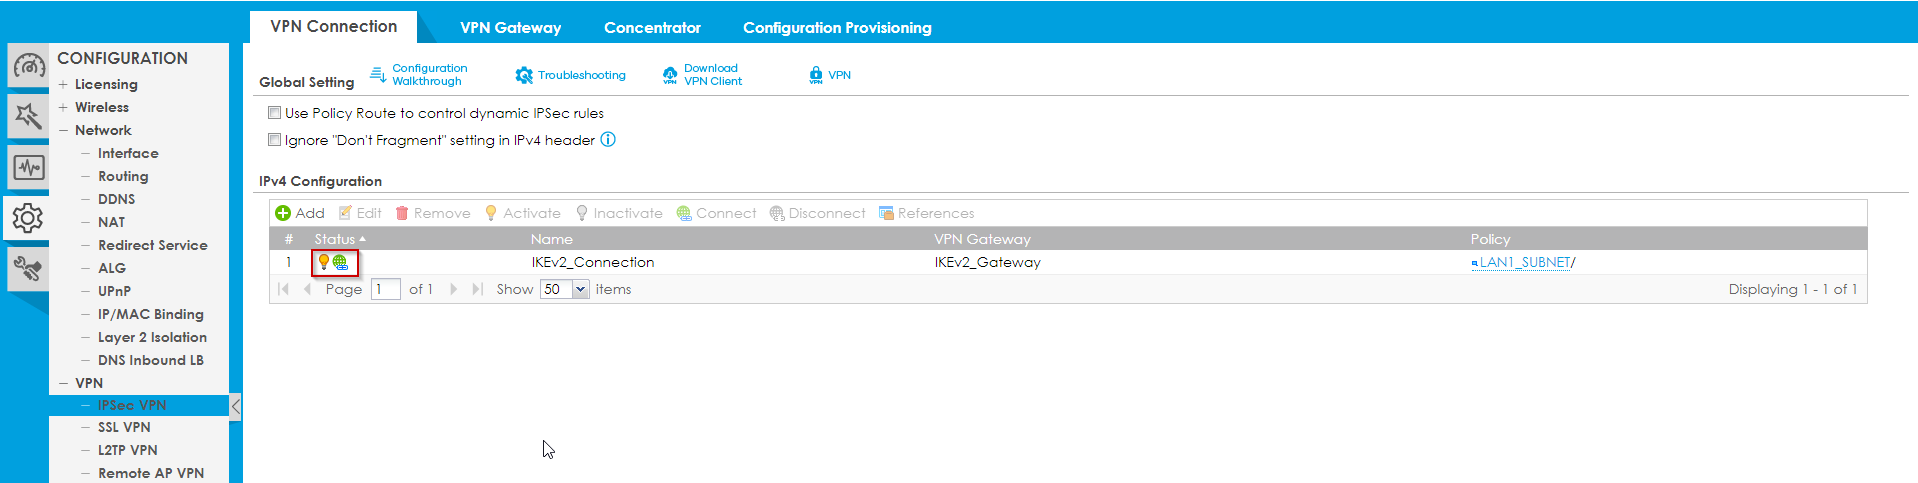The width and height of the screenshot is (1918, 483).
Task: Open the Troubleshooting tool
Action: click(571, 75)
